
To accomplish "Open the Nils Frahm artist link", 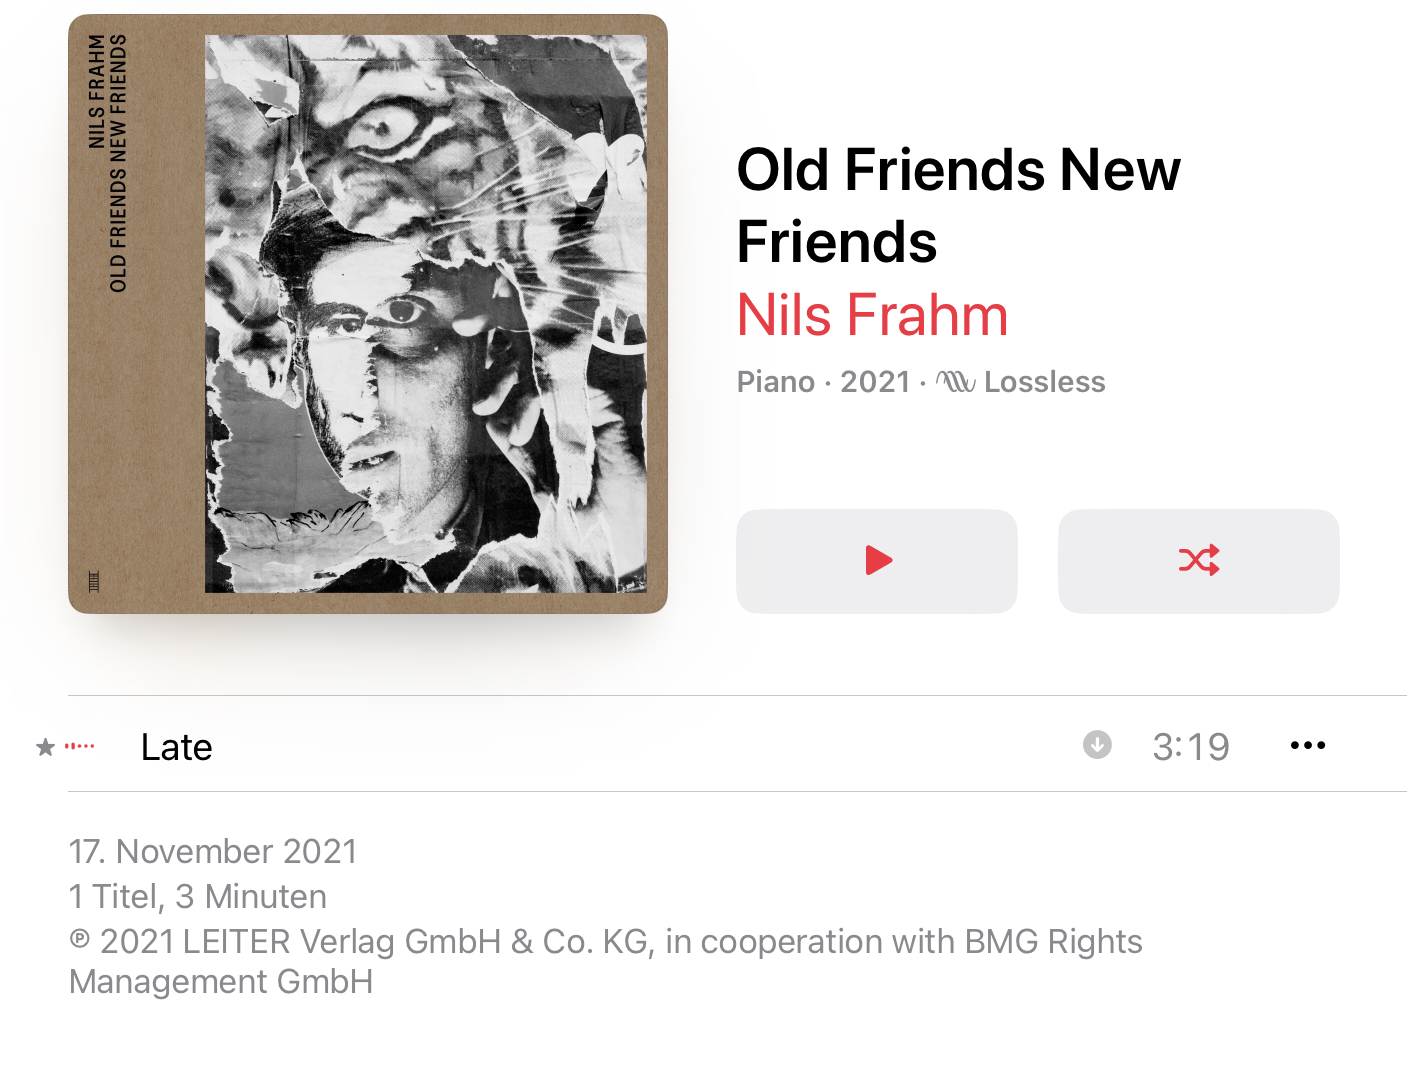I will click(872, 315).
